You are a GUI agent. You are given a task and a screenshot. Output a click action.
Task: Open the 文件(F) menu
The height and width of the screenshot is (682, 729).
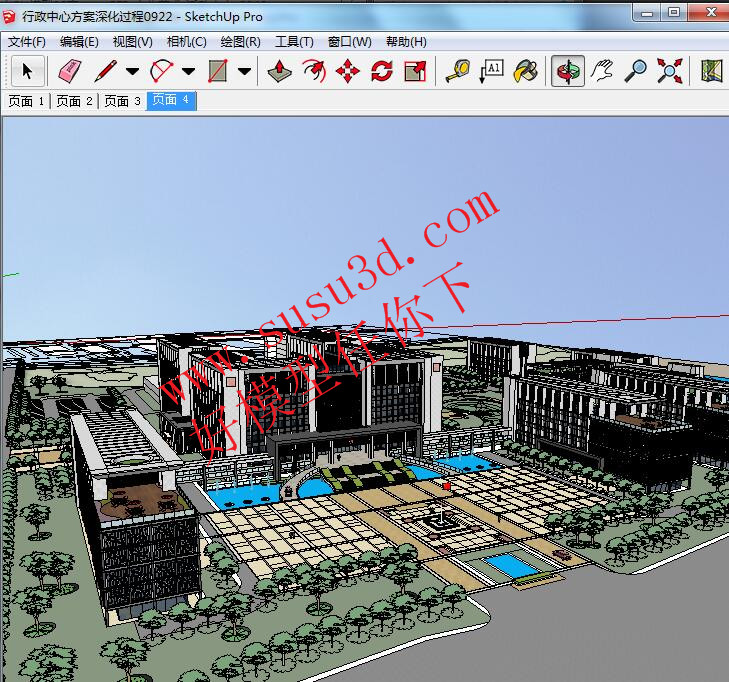[27, 42]
